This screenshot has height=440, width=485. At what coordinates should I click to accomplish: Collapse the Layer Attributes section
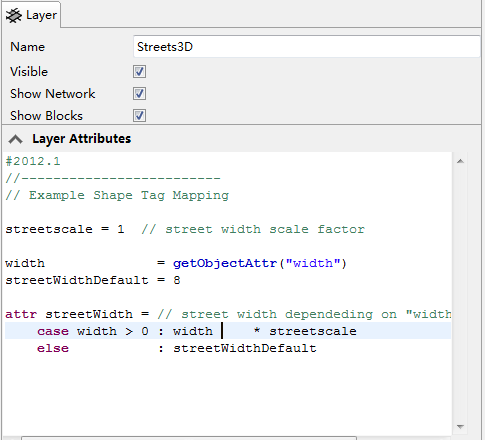point(15,139)
